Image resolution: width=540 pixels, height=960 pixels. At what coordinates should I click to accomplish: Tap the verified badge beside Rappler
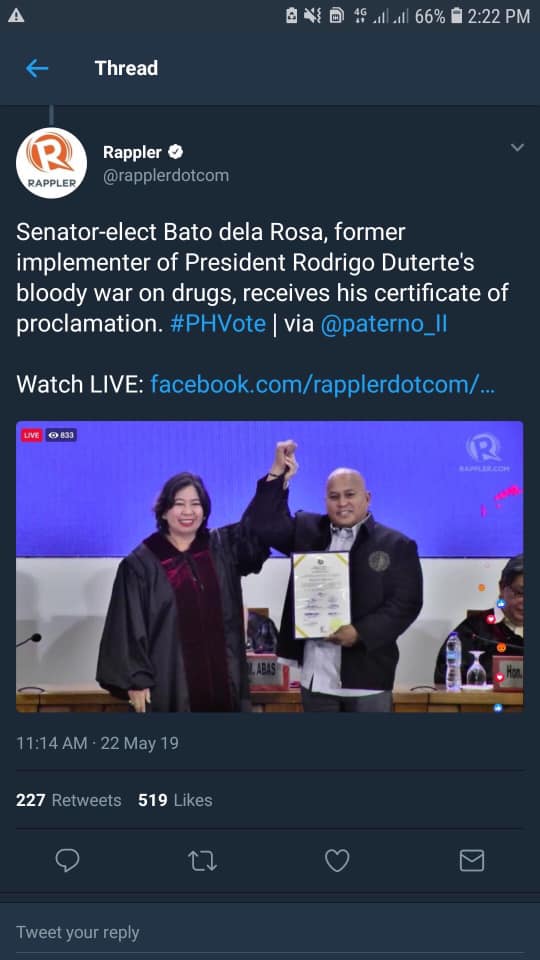tap(176, 151)
